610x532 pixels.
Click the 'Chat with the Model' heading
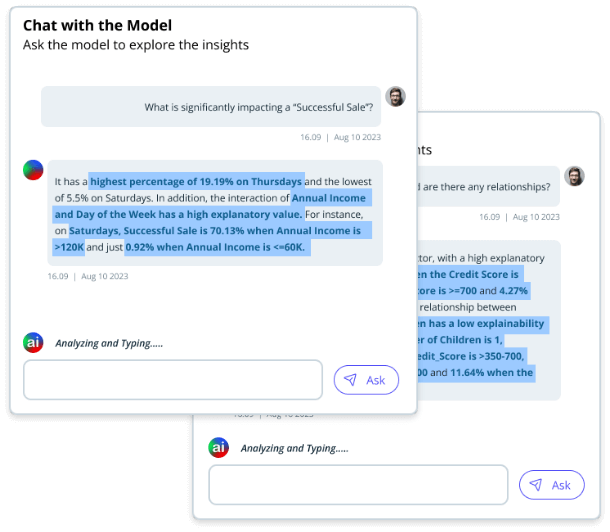click(97, 25)
